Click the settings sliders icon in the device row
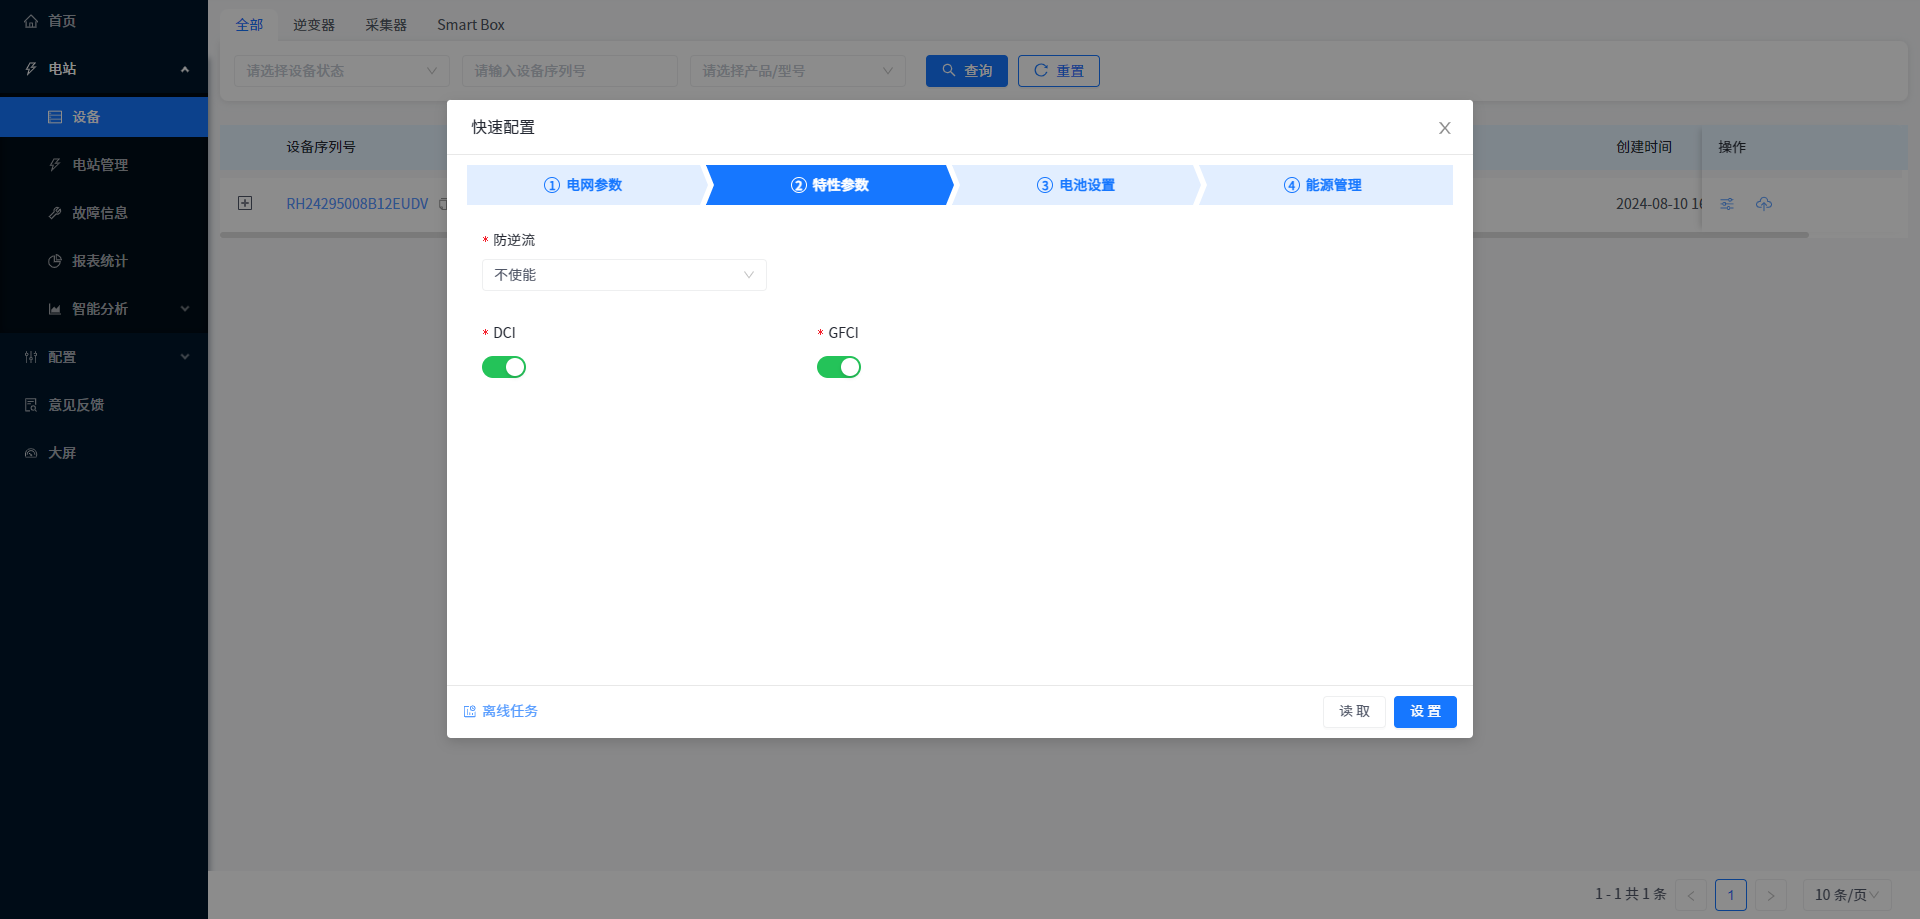Image resolution: width=1920 pixels, height=919 pixels. (1727, 204)
